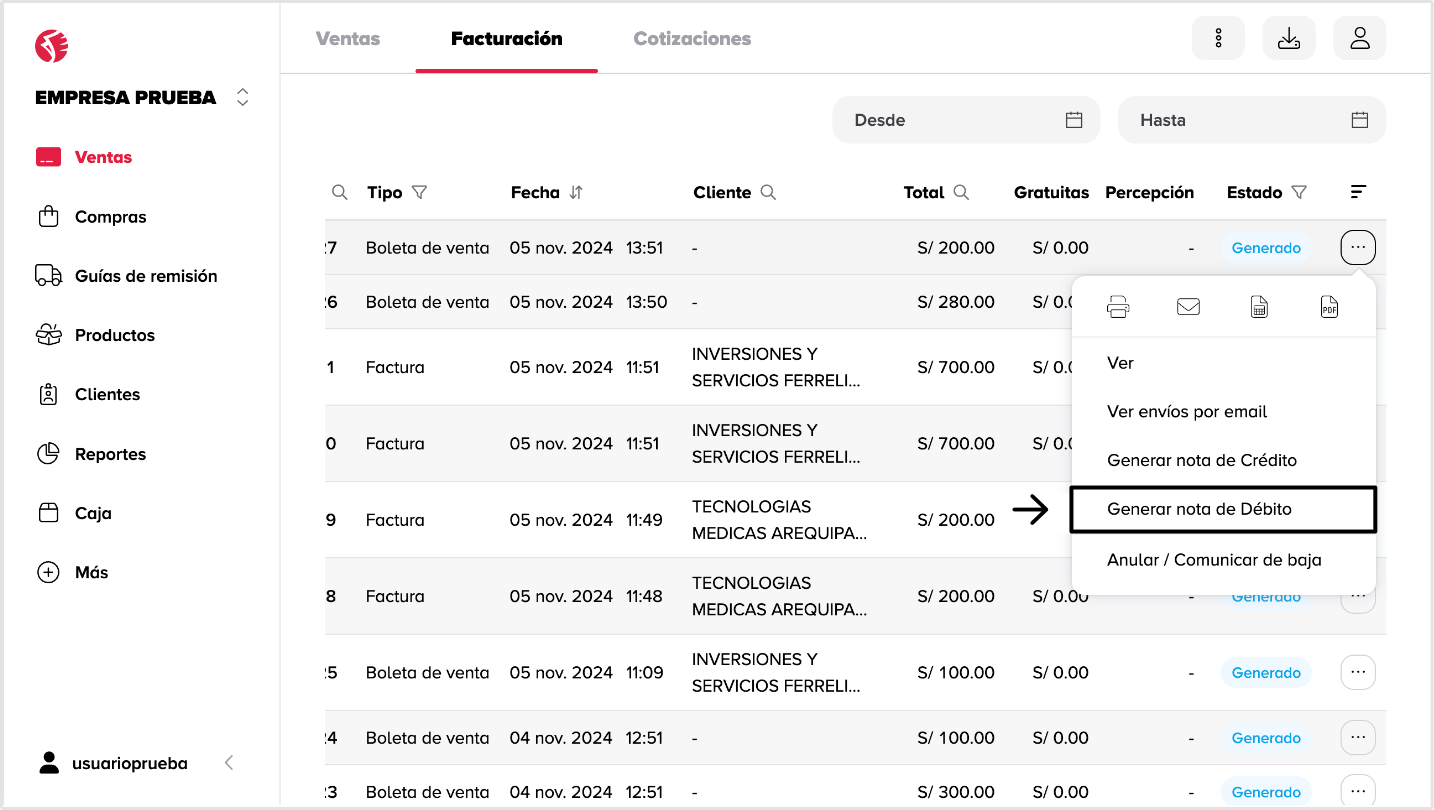Switch to the Cotizaciones tab
Image resolution: width=1434 pixels, height=810 pixels.
692,39
